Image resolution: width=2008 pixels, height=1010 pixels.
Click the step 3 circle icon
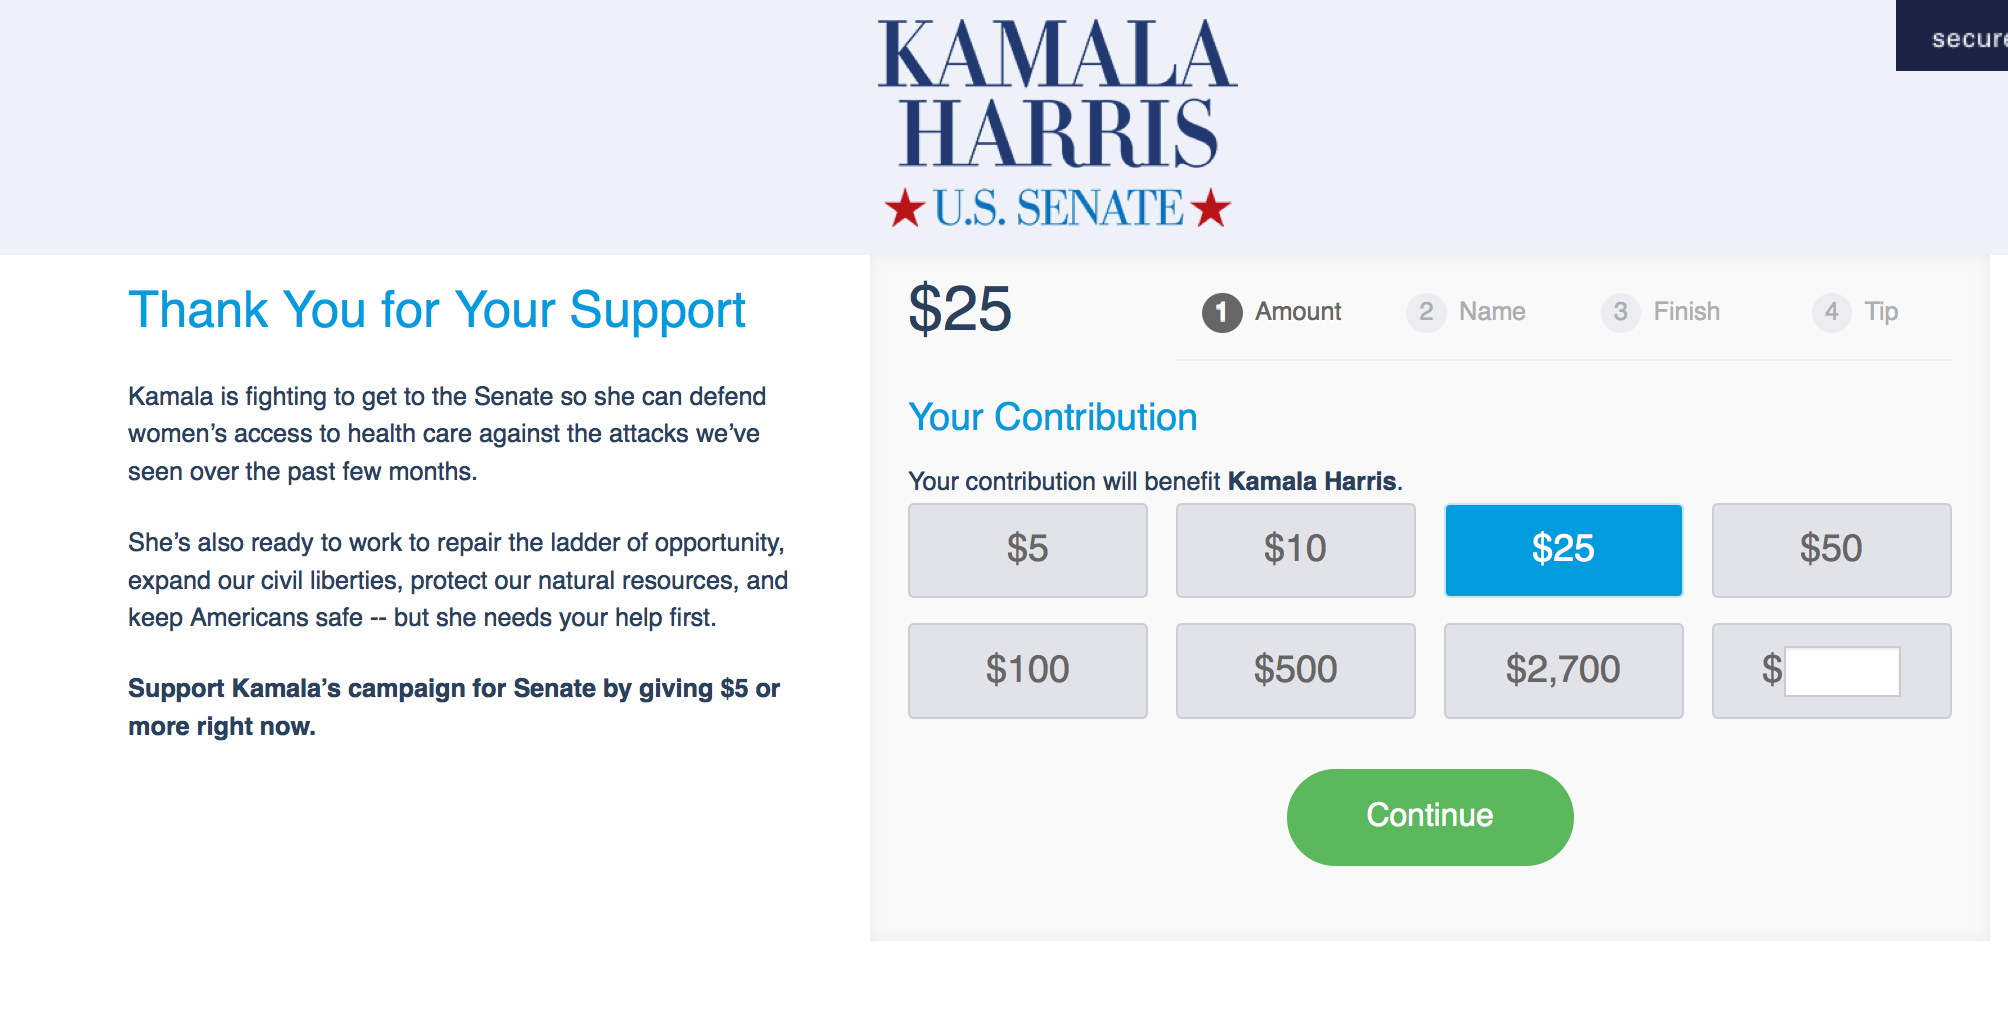pos(1620,312)
